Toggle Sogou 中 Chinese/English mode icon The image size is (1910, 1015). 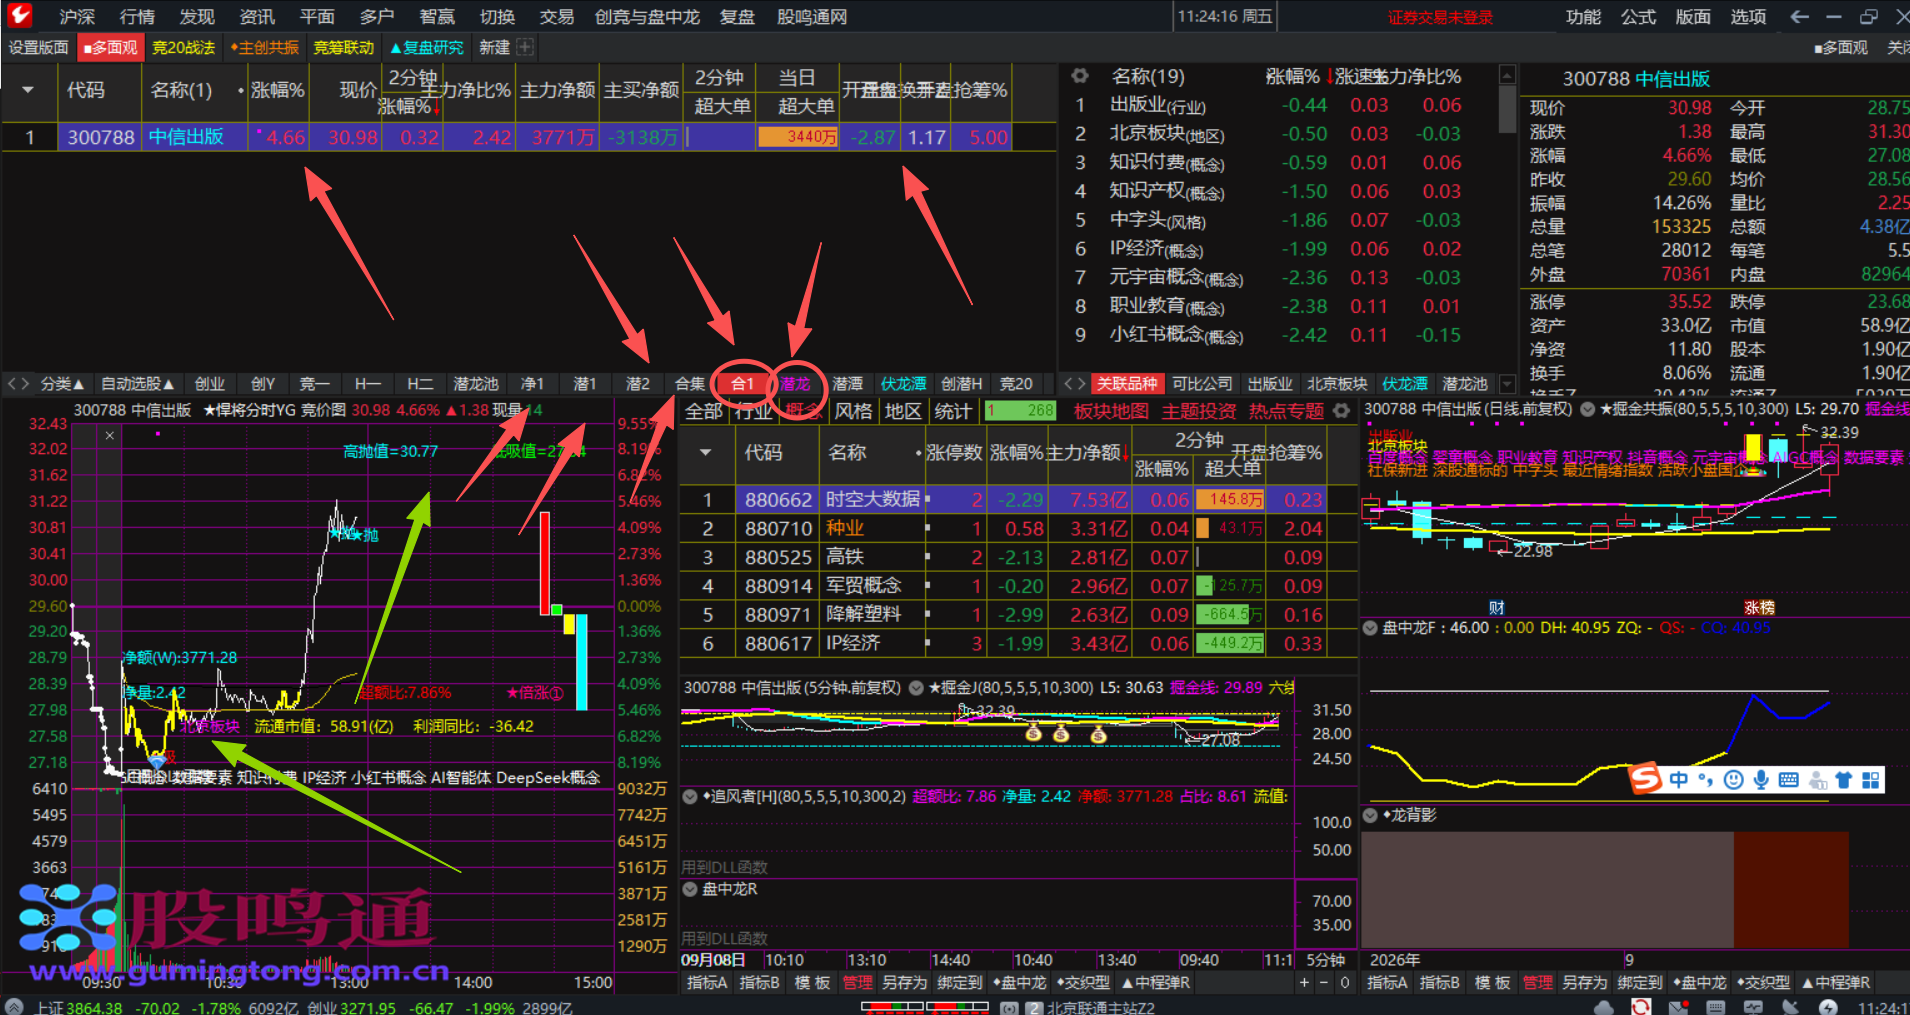click(1679, 780)
